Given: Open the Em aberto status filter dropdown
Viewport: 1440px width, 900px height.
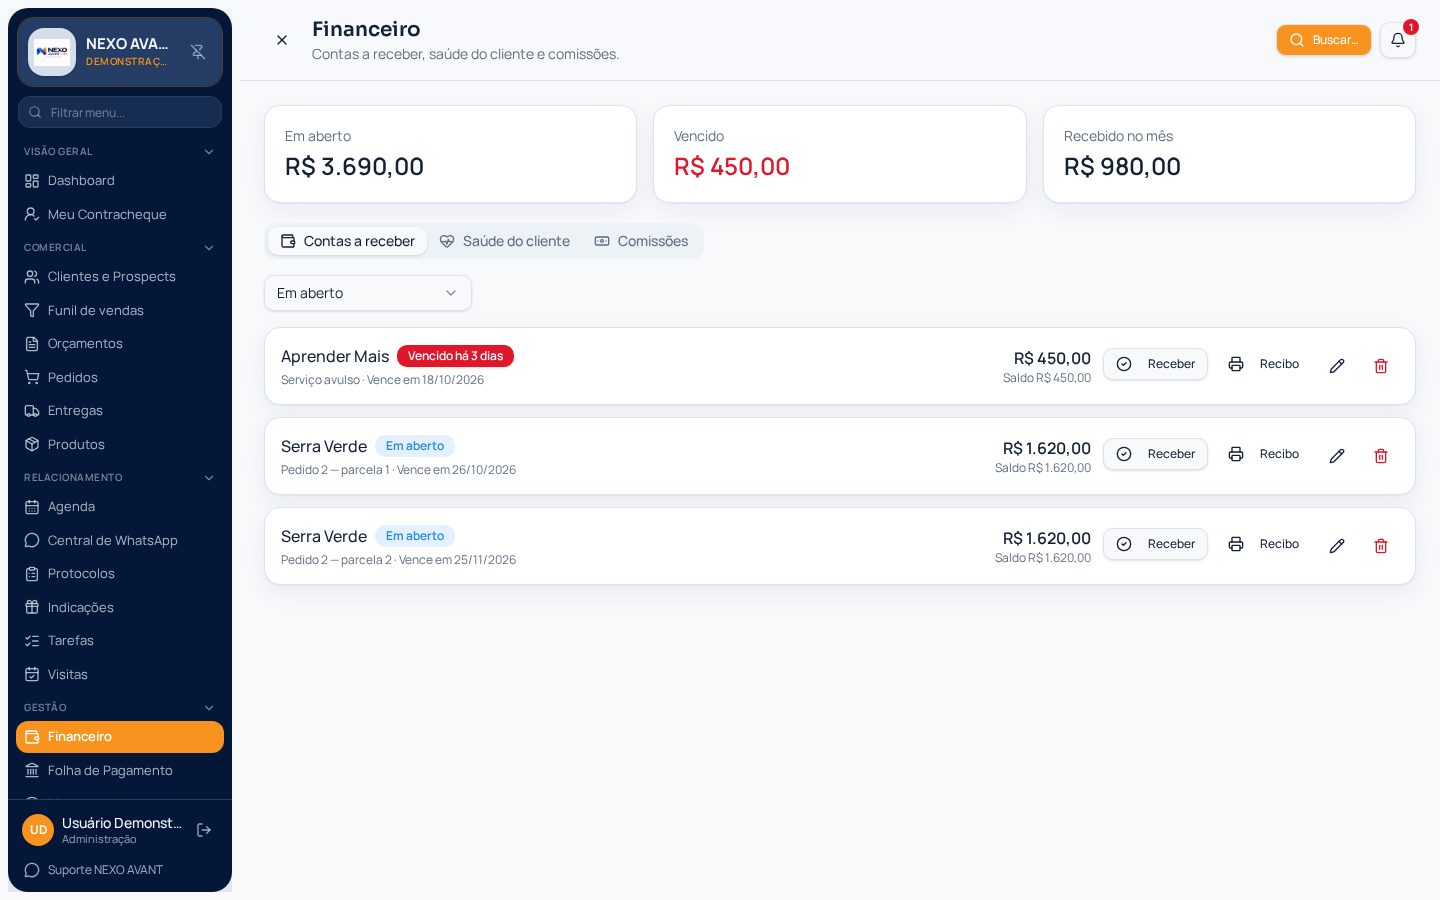Looking at the screenshot, I should pos(368,293).
